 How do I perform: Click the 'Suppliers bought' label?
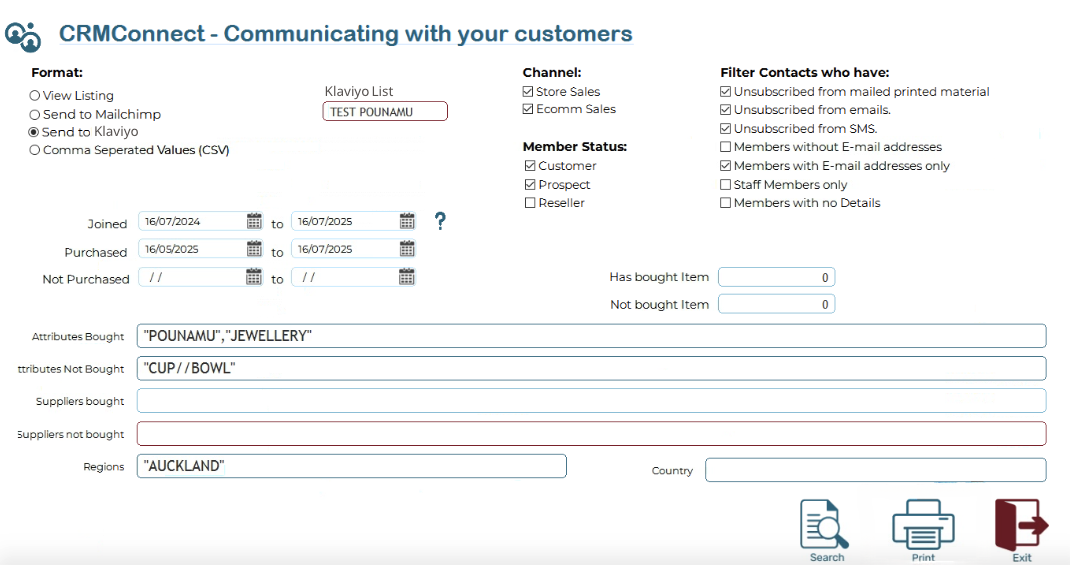(x=80, y=401)
